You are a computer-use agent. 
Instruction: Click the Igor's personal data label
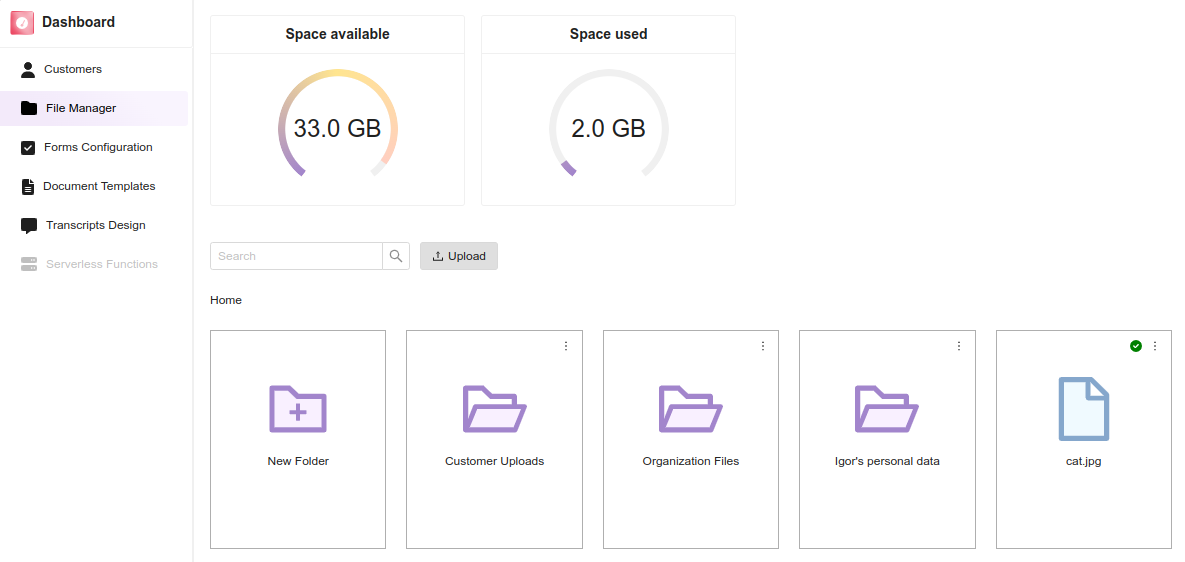click(887, 461)
